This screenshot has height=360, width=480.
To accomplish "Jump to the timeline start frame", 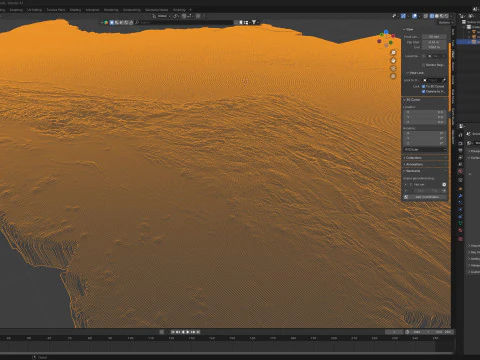I will point(173,332).
